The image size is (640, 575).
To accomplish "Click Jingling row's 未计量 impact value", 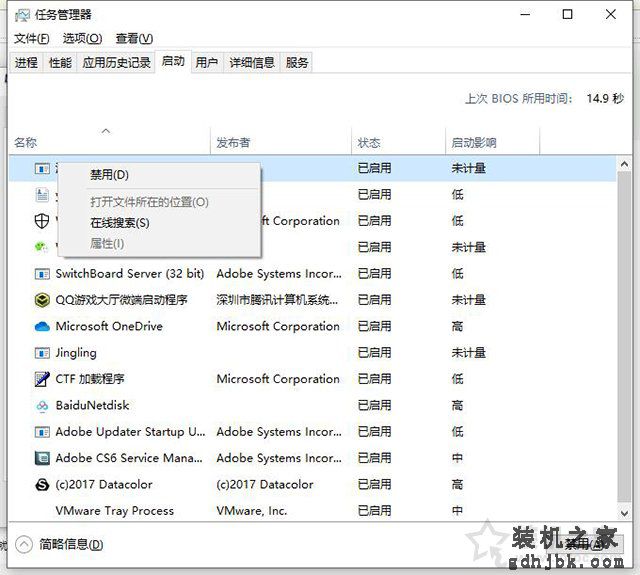I will click(469, 353).
